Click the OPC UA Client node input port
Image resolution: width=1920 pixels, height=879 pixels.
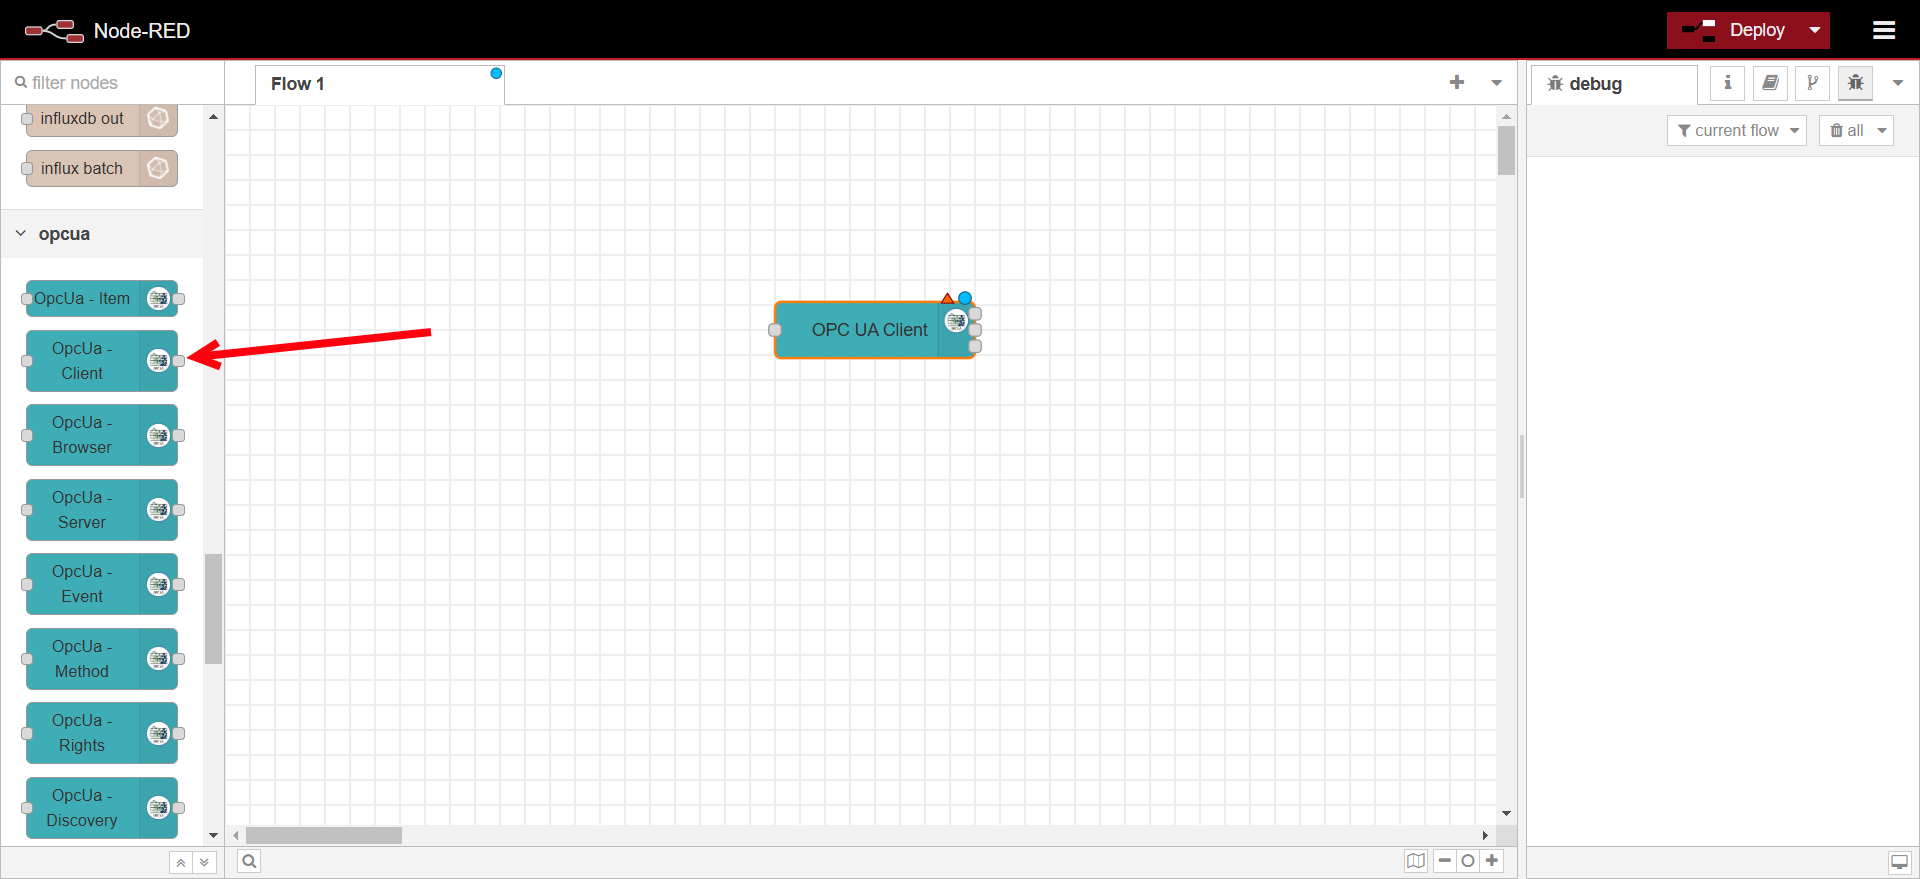pyautogui.click(x=774, y=330)
